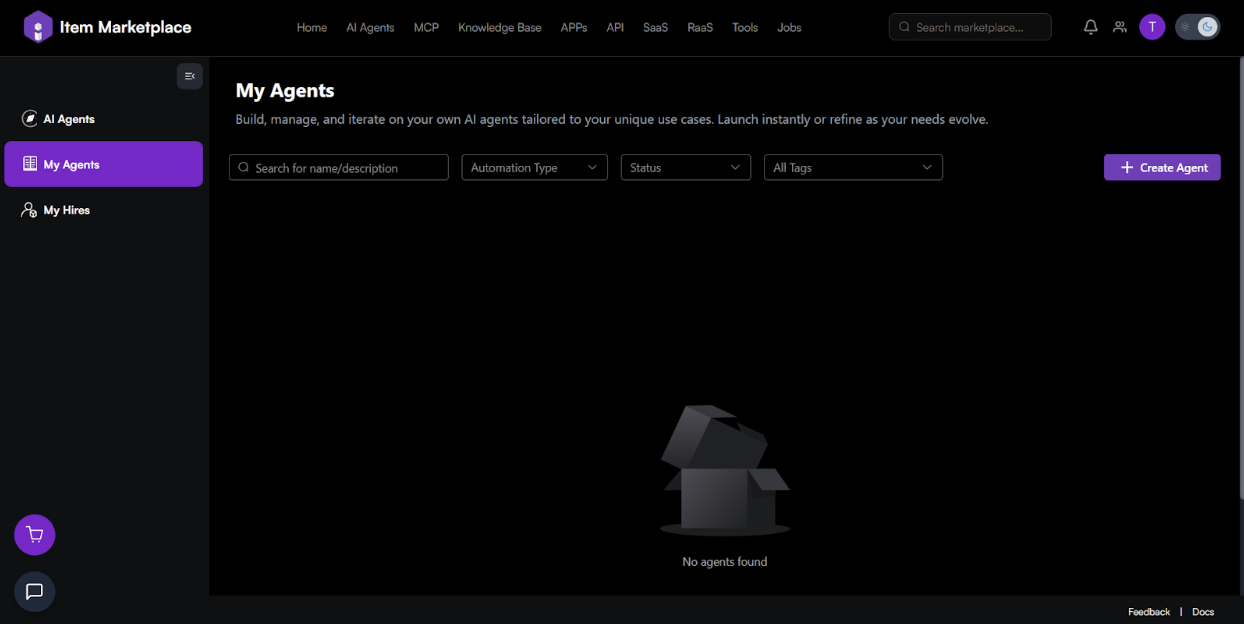This screenshot has width=1244, height=624.
Task: Open the Docs footer link
Action: click(x=1203, y=612)
